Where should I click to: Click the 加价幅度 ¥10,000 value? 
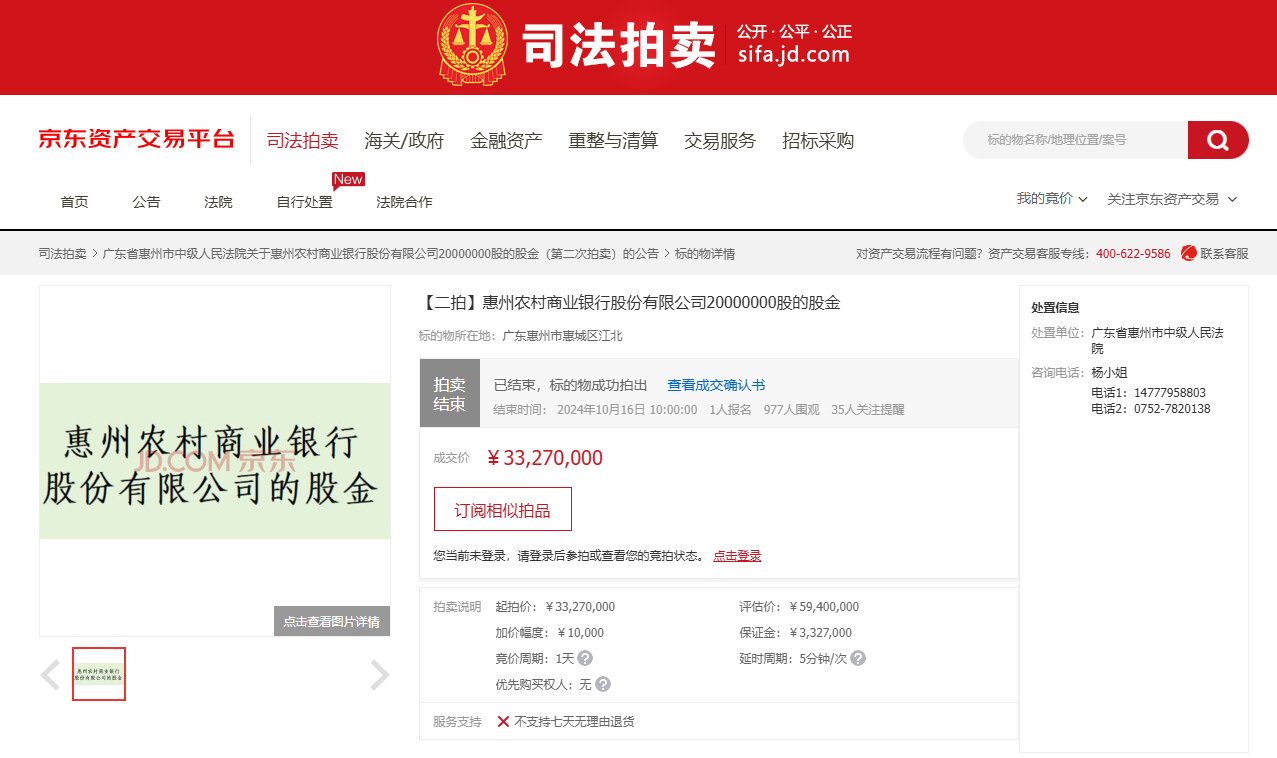[580, 633]
